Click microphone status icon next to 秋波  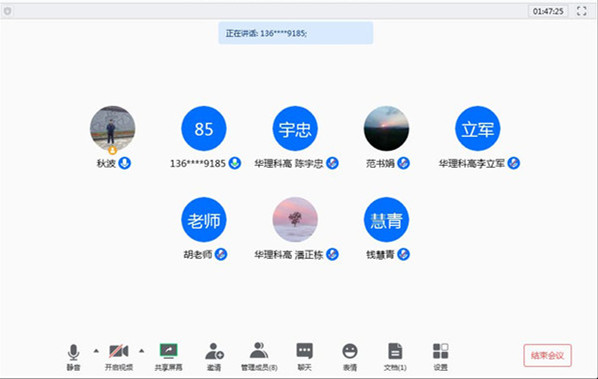(125, 163)
